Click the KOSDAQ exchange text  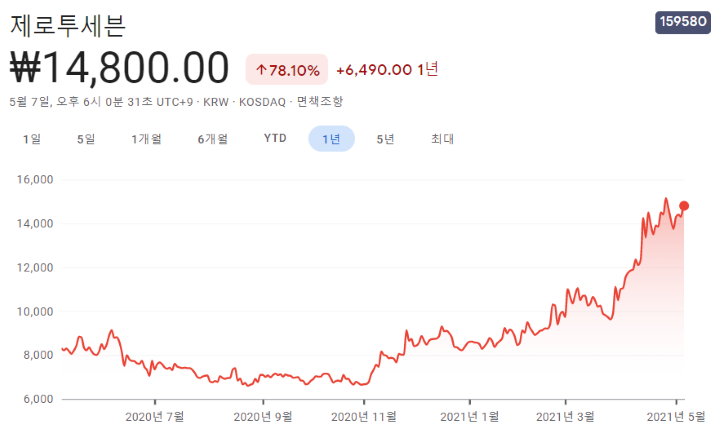[x=262, y=102]
